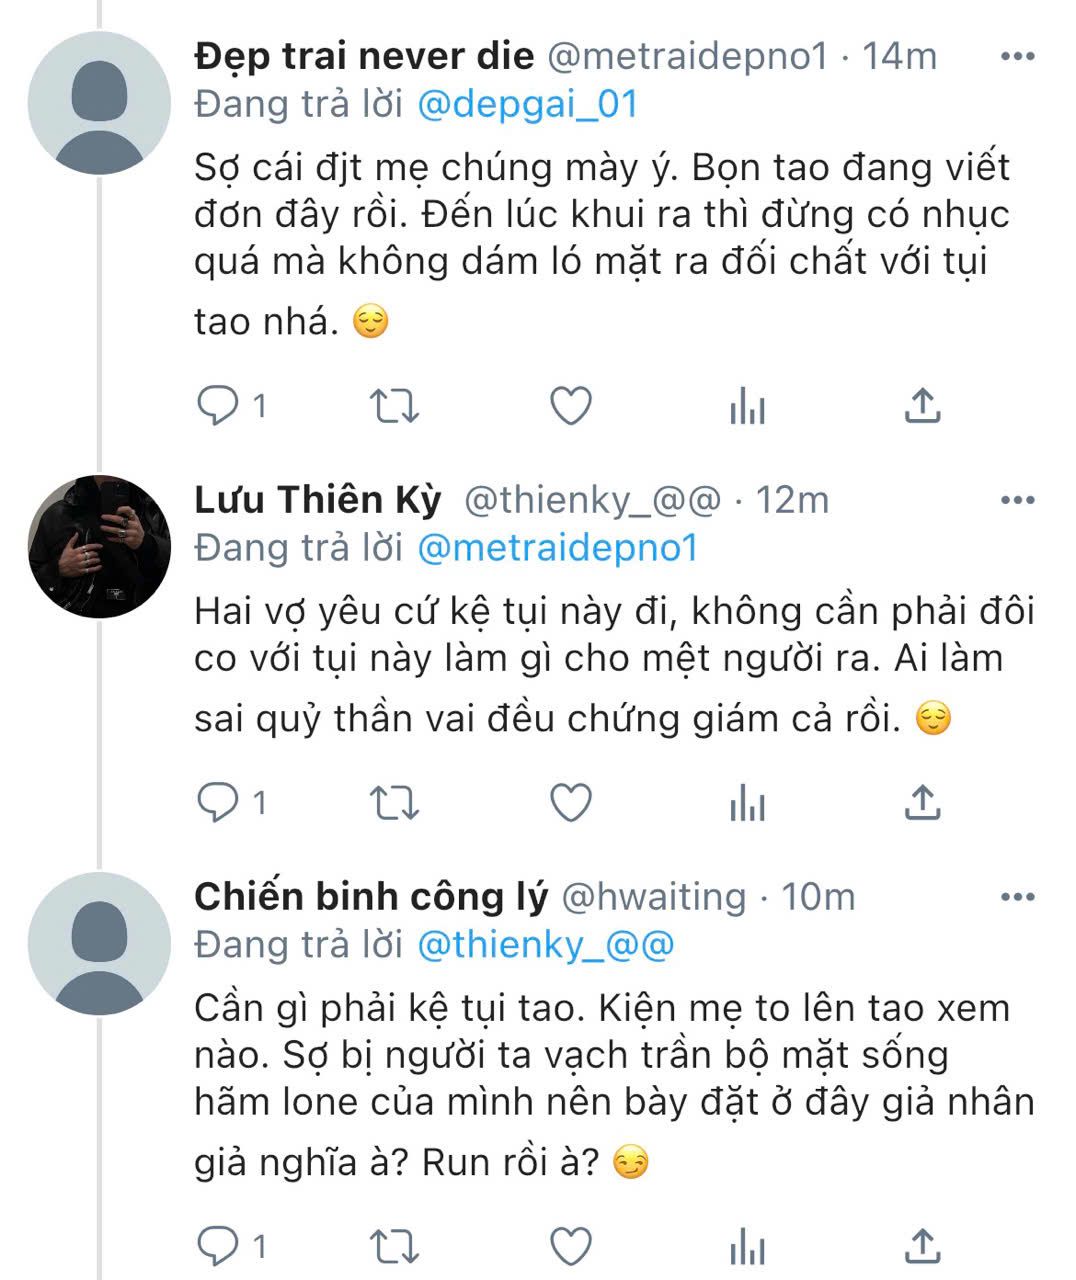This screenshot has height=1280, width=1076.
Task: Retweet Lưu Thiên Kỳ's post
Action: click(x=395, y=802)
